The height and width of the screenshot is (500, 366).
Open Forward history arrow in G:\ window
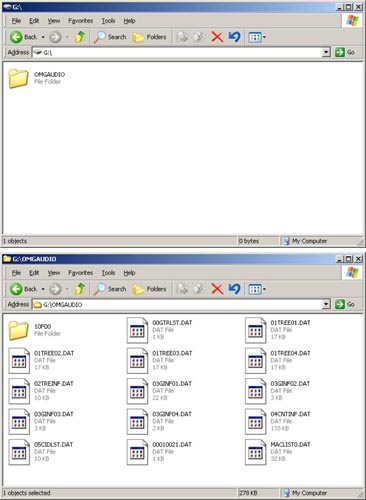[67, 37]
